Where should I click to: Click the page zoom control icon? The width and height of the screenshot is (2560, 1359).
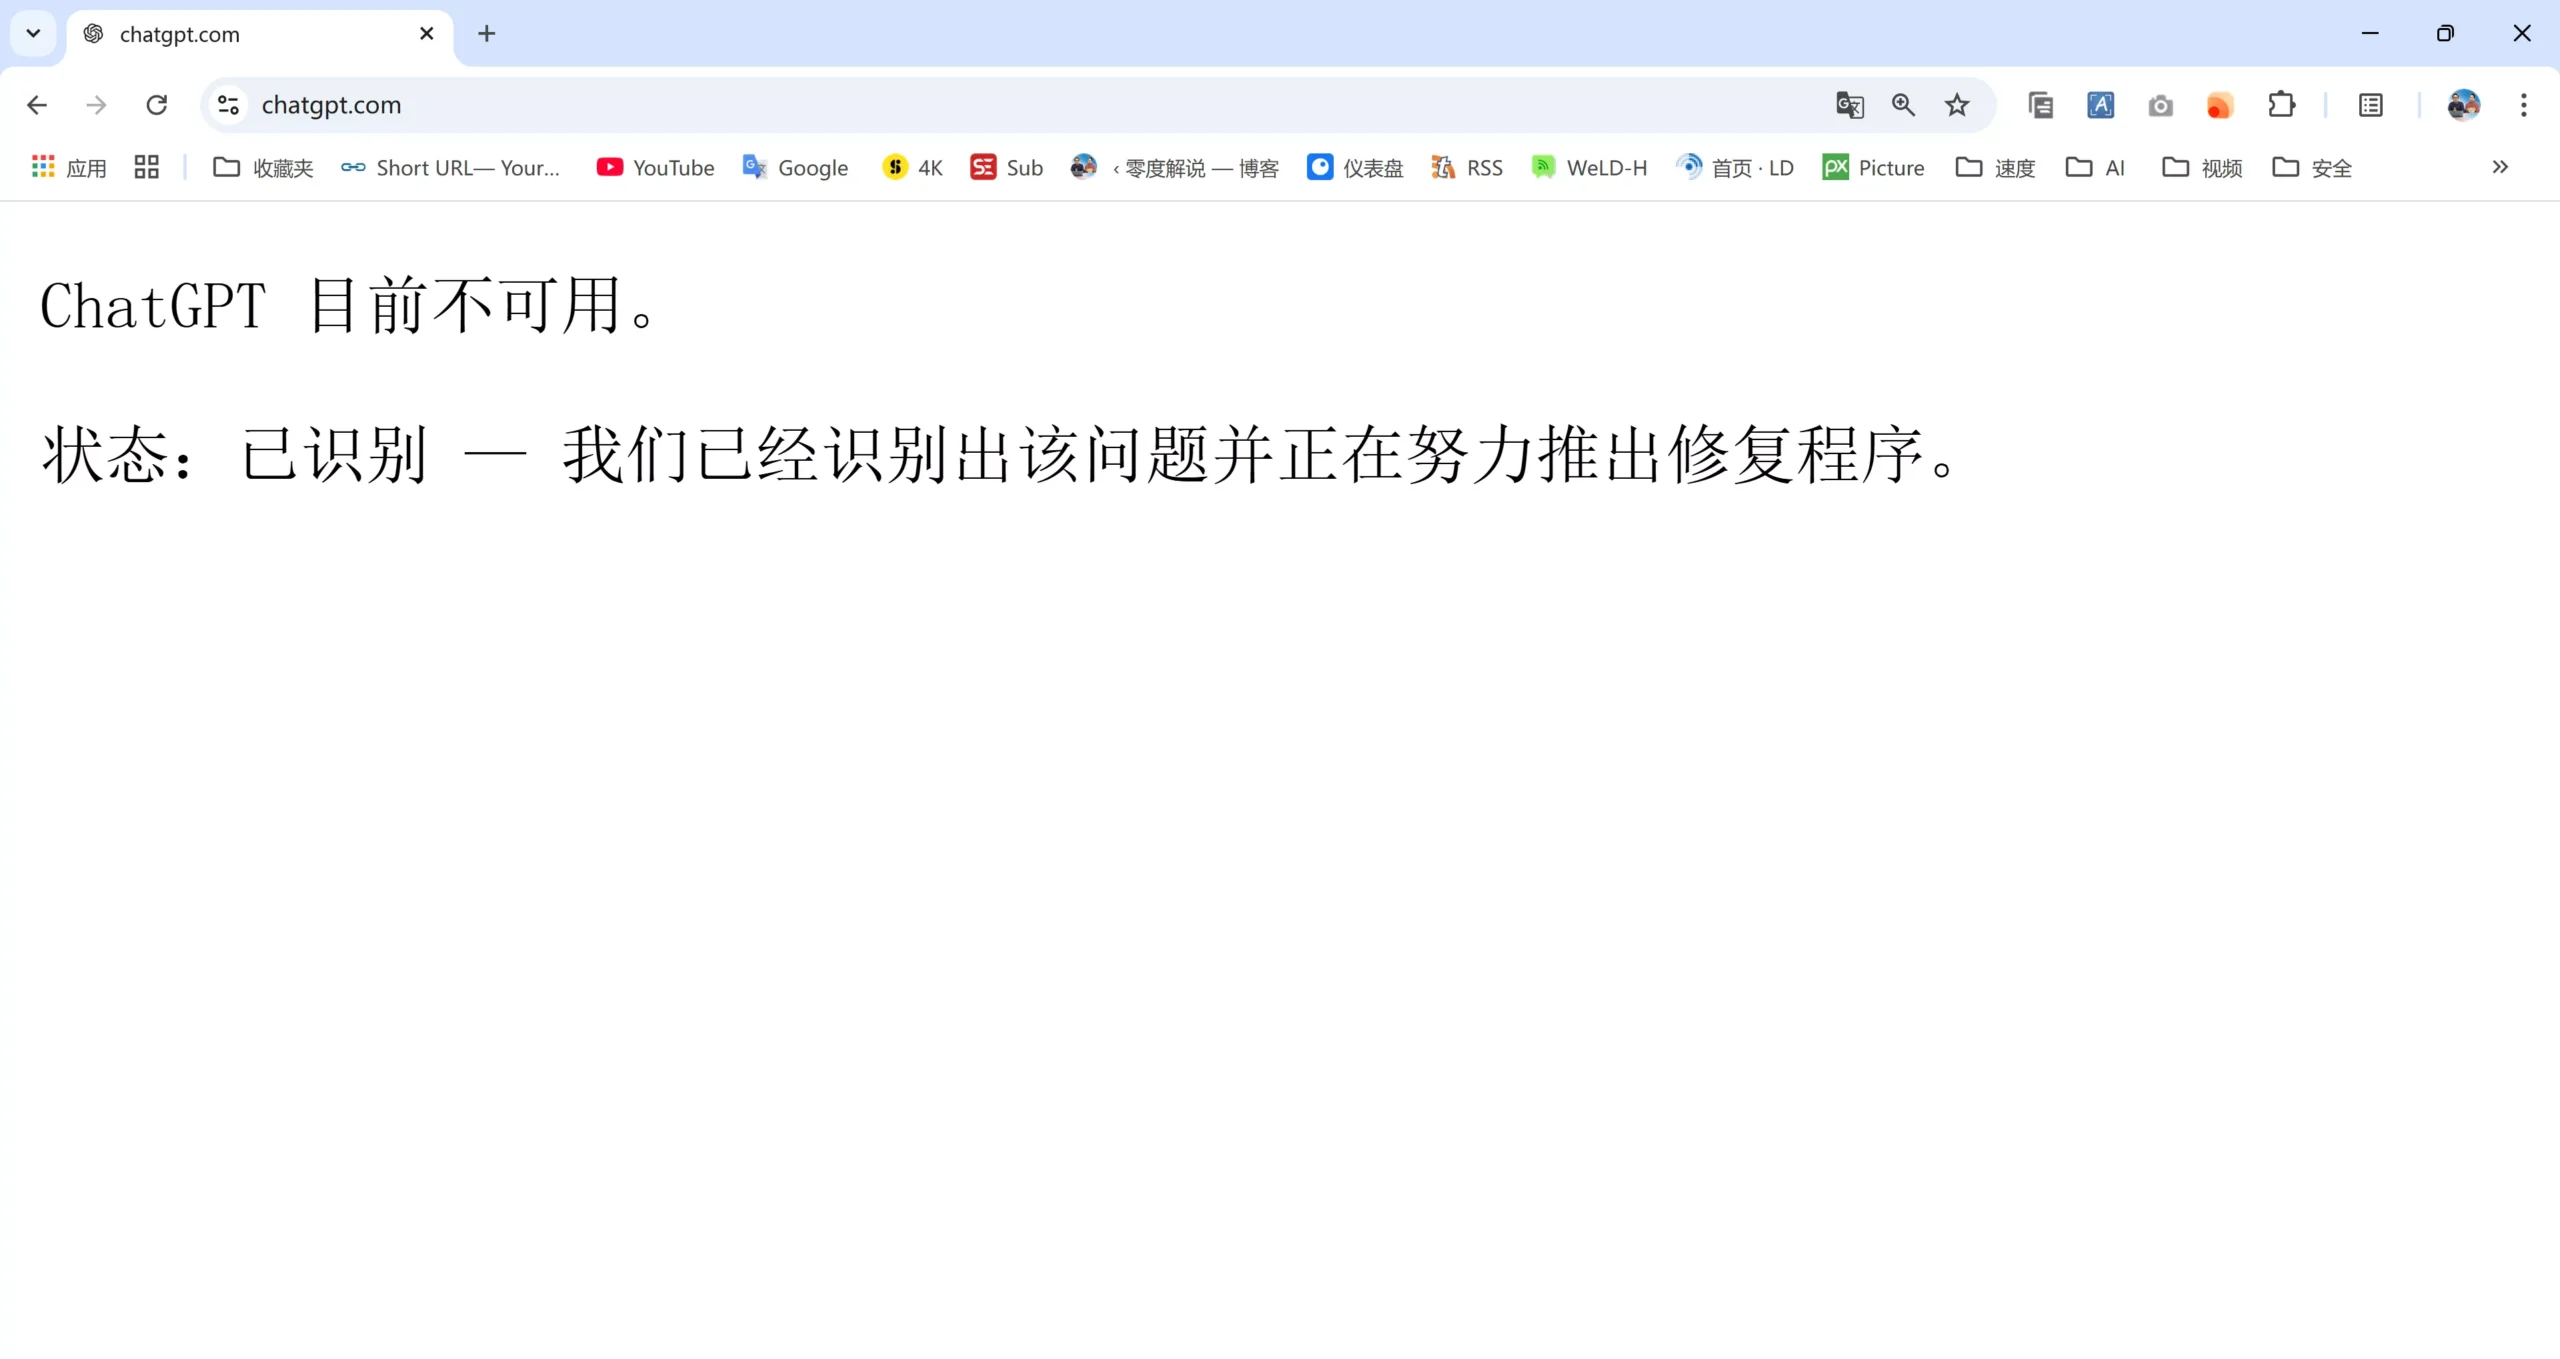tap(1903, 103)
